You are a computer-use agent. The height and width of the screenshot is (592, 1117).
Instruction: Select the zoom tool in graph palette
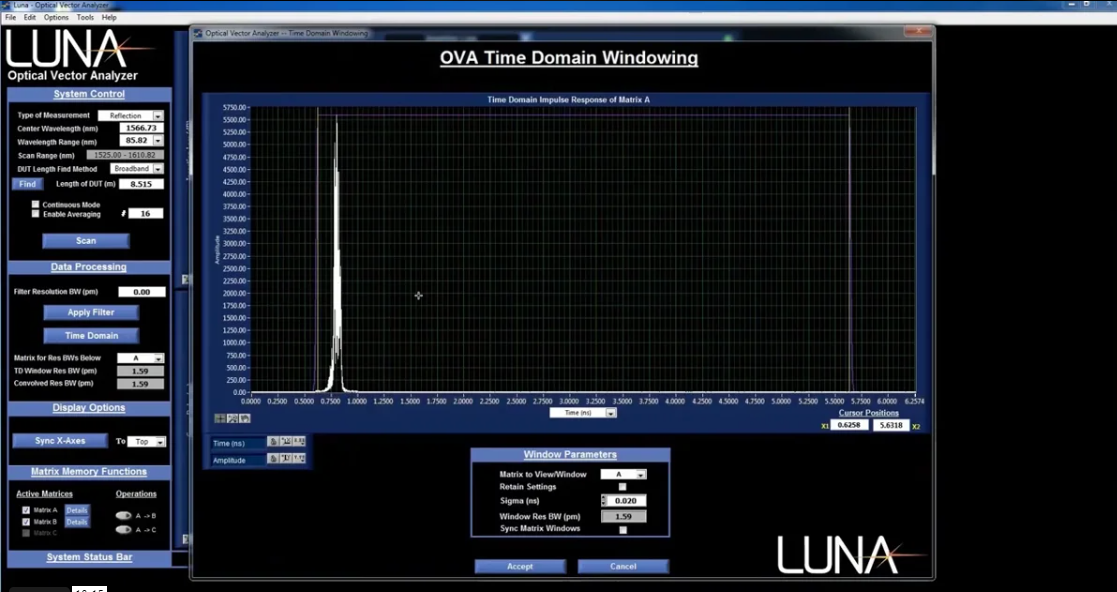pos(233,418)
